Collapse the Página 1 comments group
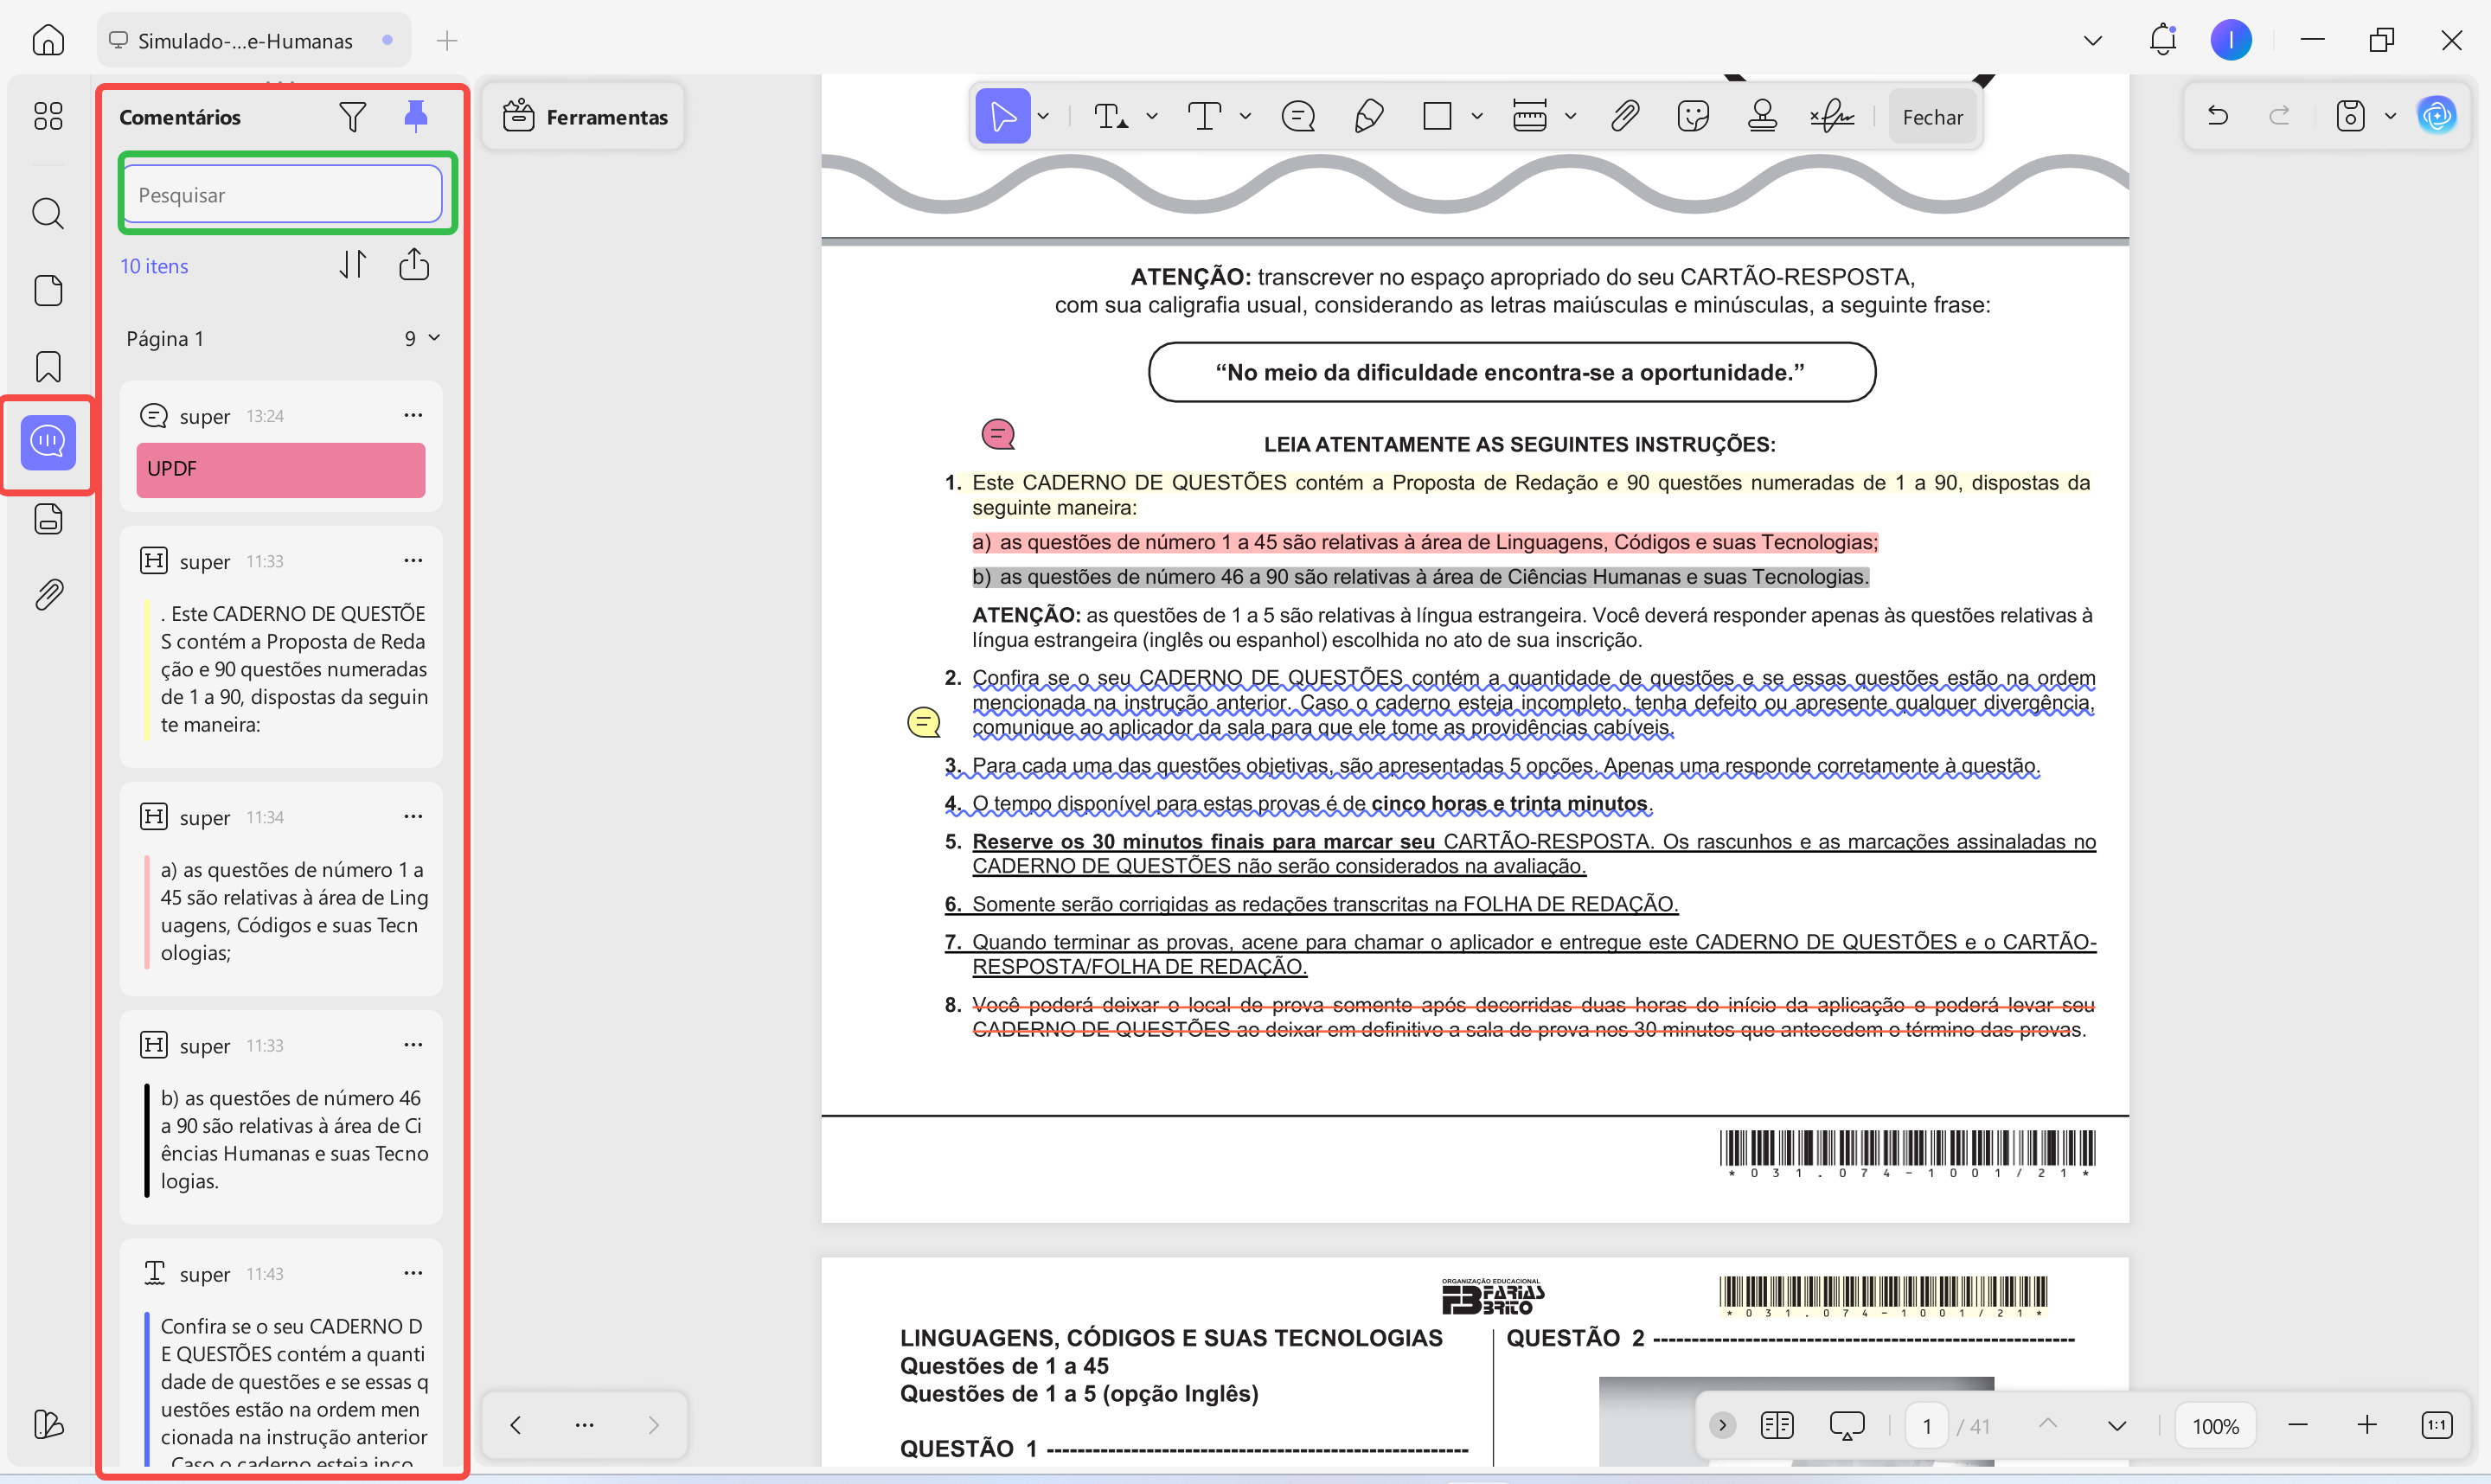 pos(434,338)
